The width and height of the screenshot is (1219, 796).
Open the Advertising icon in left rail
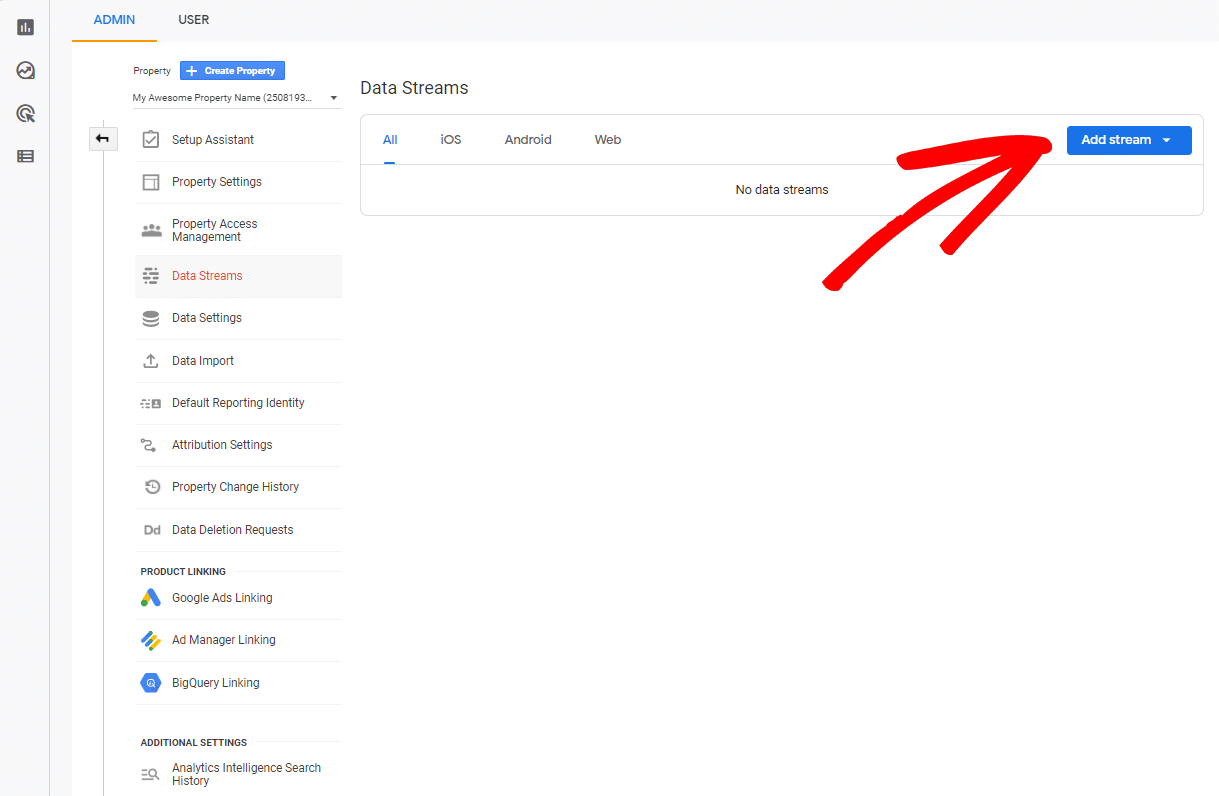(x=26, y=113)
